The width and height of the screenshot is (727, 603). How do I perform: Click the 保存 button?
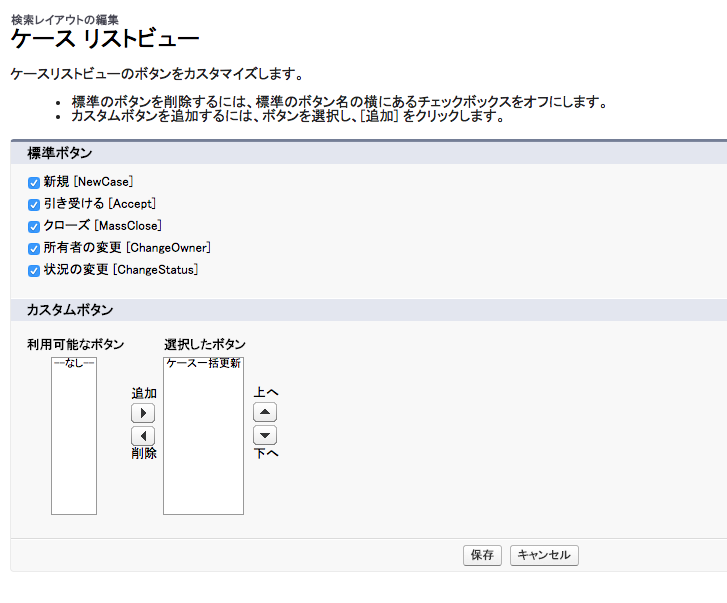pos(482,555)
